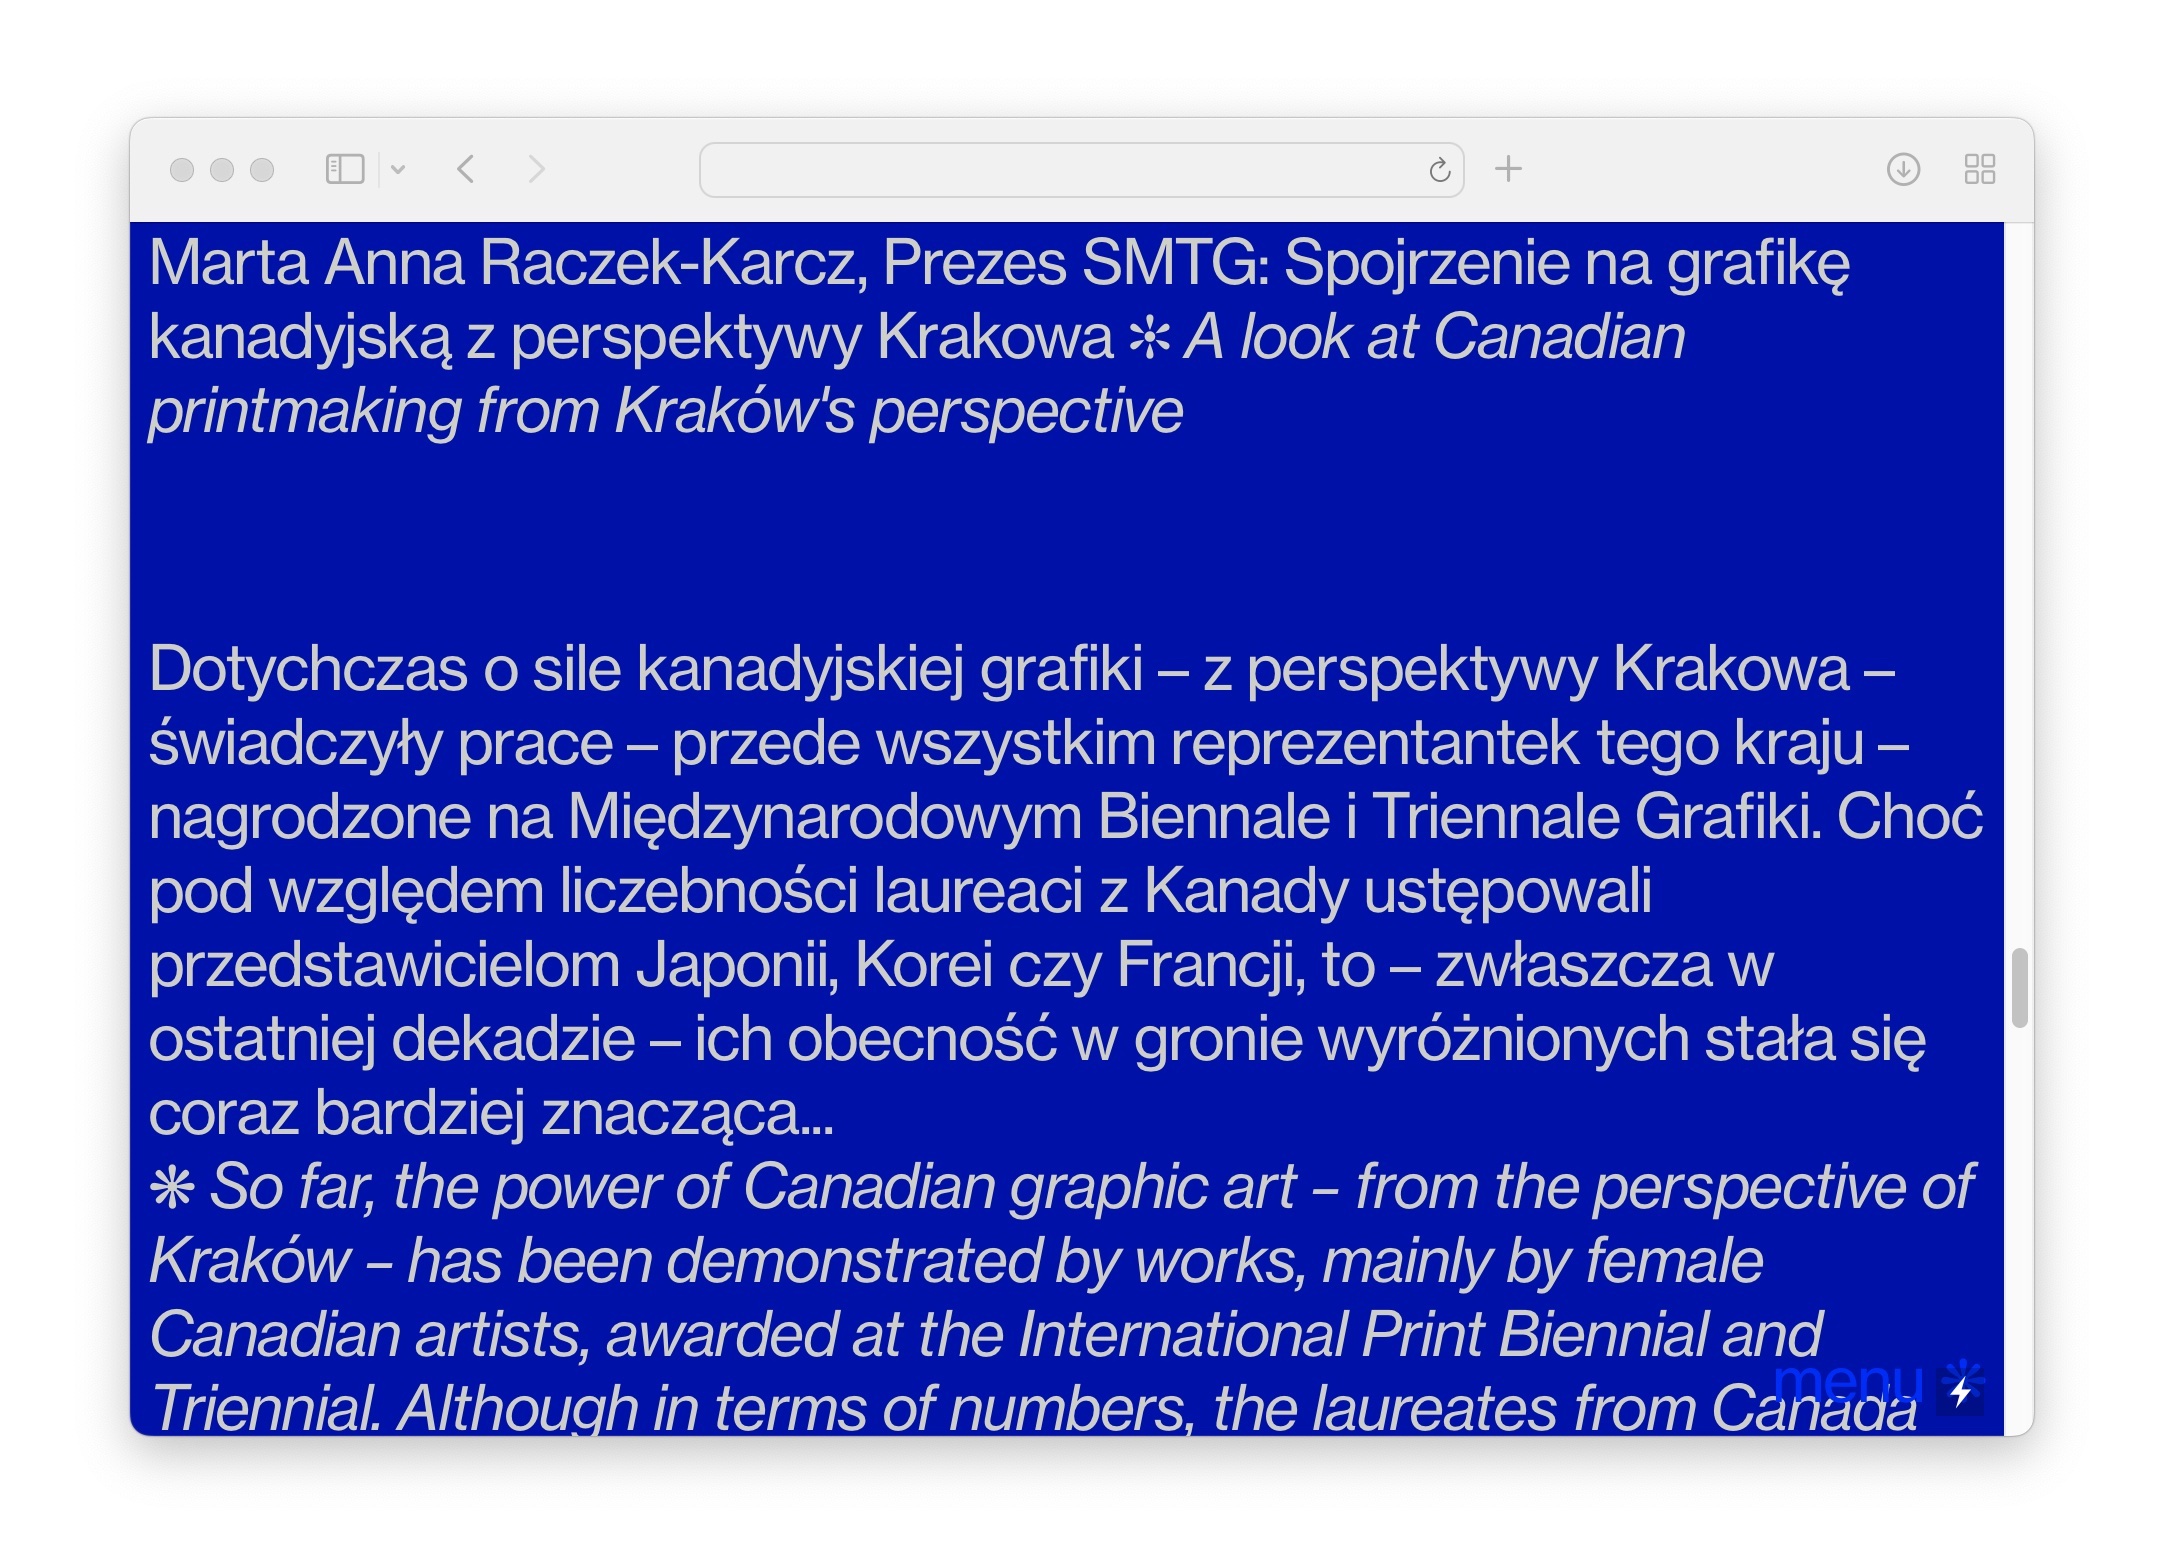Click the asterisk before 'So far, the power'
Screen dimensions: 2172x1556
pos(172,1188)
